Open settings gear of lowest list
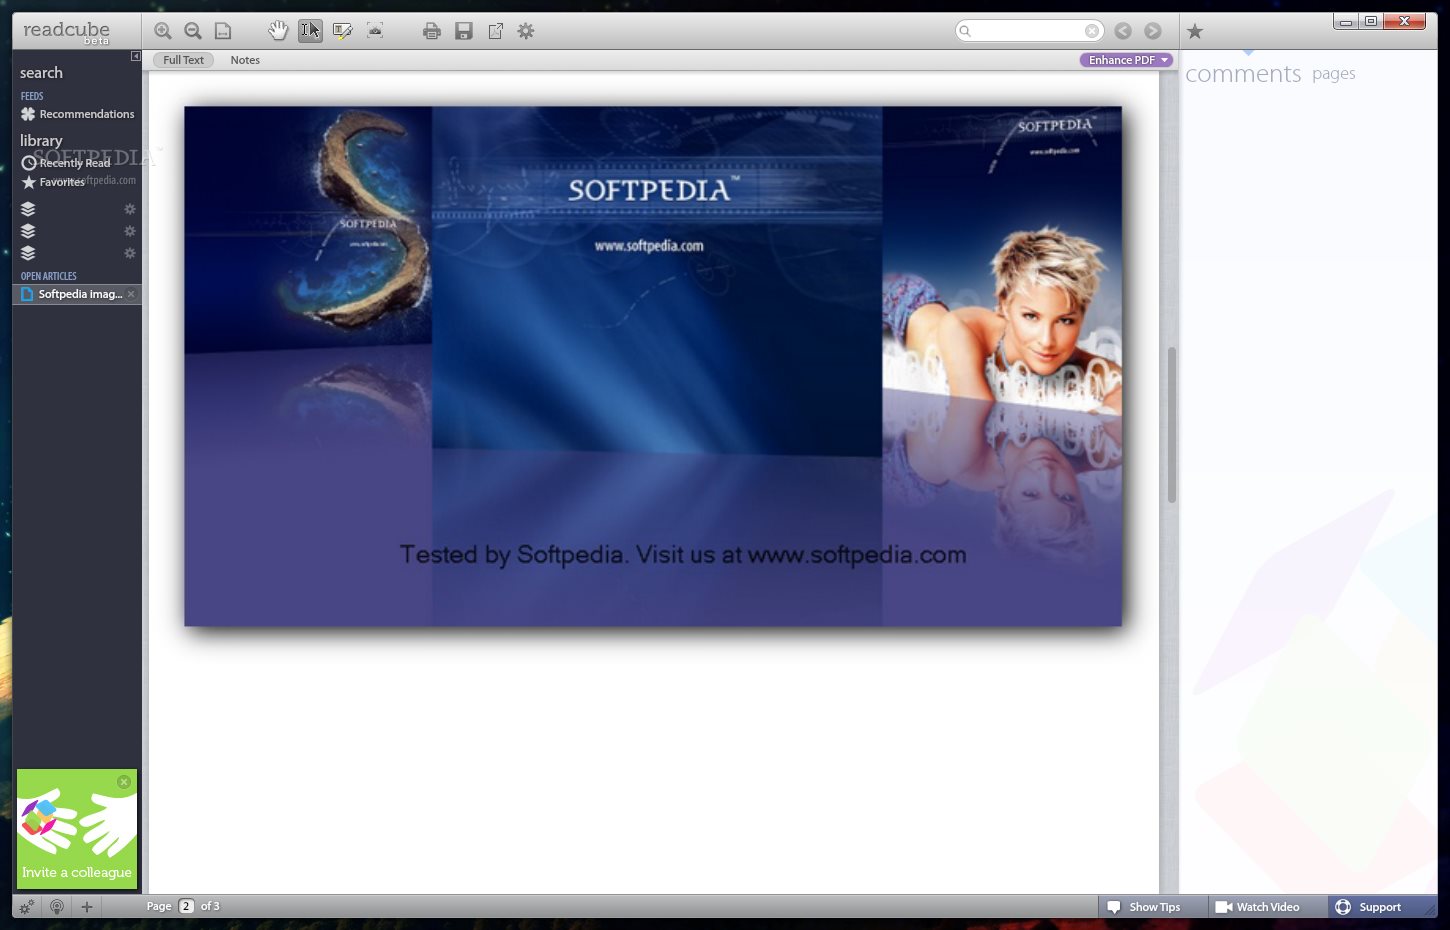1450x930 pixels. pyautogui.click(x=129, y=253)
